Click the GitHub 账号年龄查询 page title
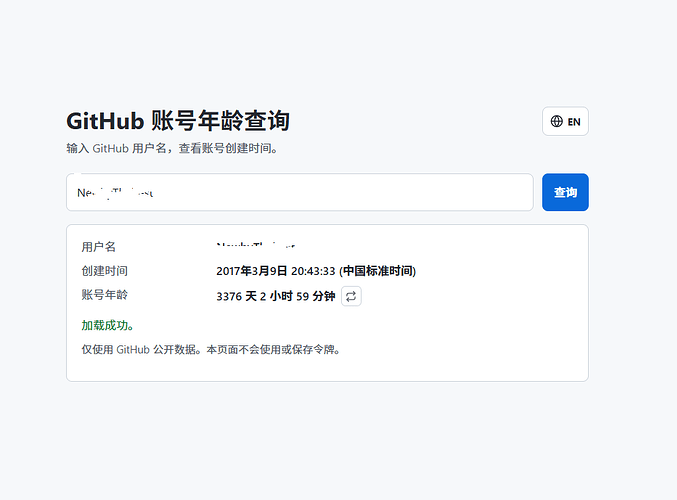 tap(178, 120)
